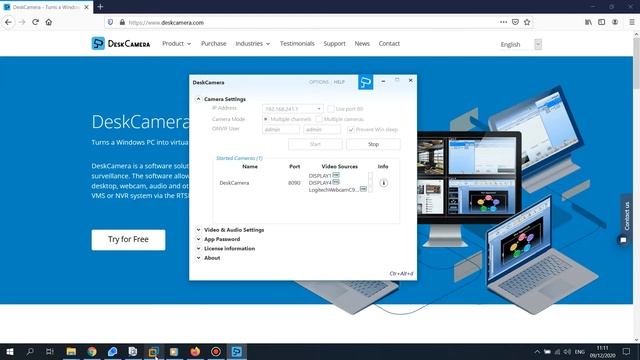
Task: Expand the Video & Audio Settings section
Action: (198, 230)
